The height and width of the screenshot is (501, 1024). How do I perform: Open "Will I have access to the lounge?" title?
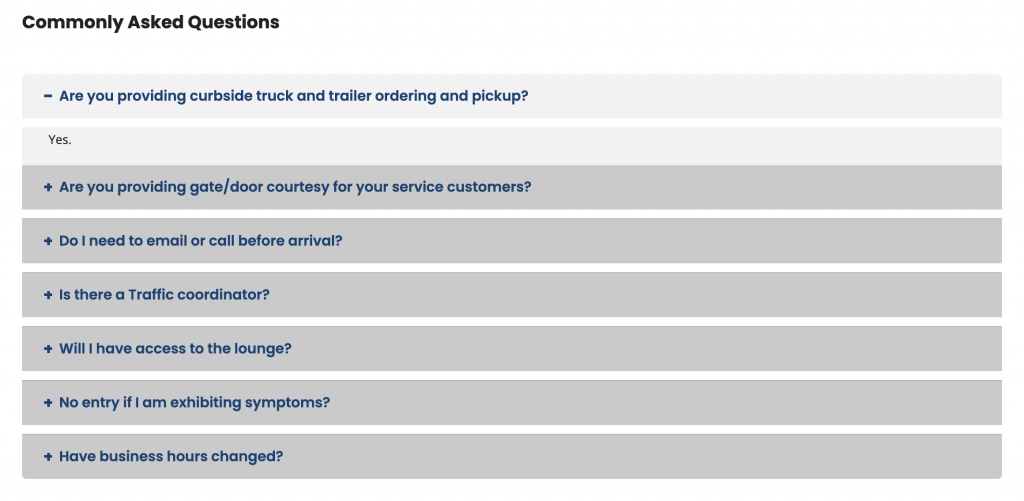pyautogui.click(x=175, y=350)
